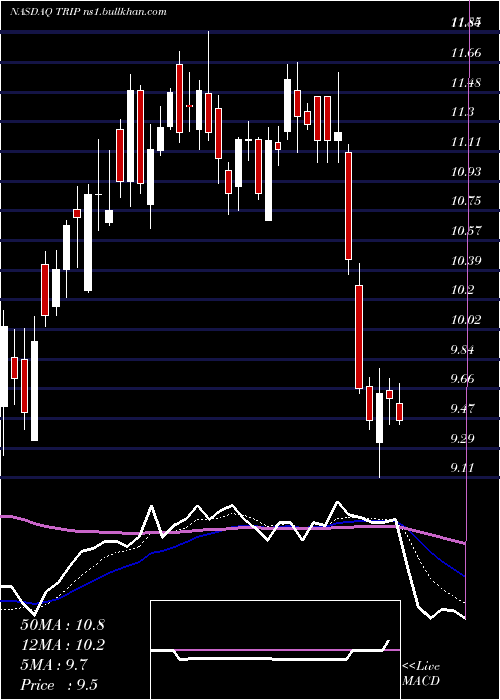
Task: Click the 11.66 price axis label
Action: click(x=466, y=53)
